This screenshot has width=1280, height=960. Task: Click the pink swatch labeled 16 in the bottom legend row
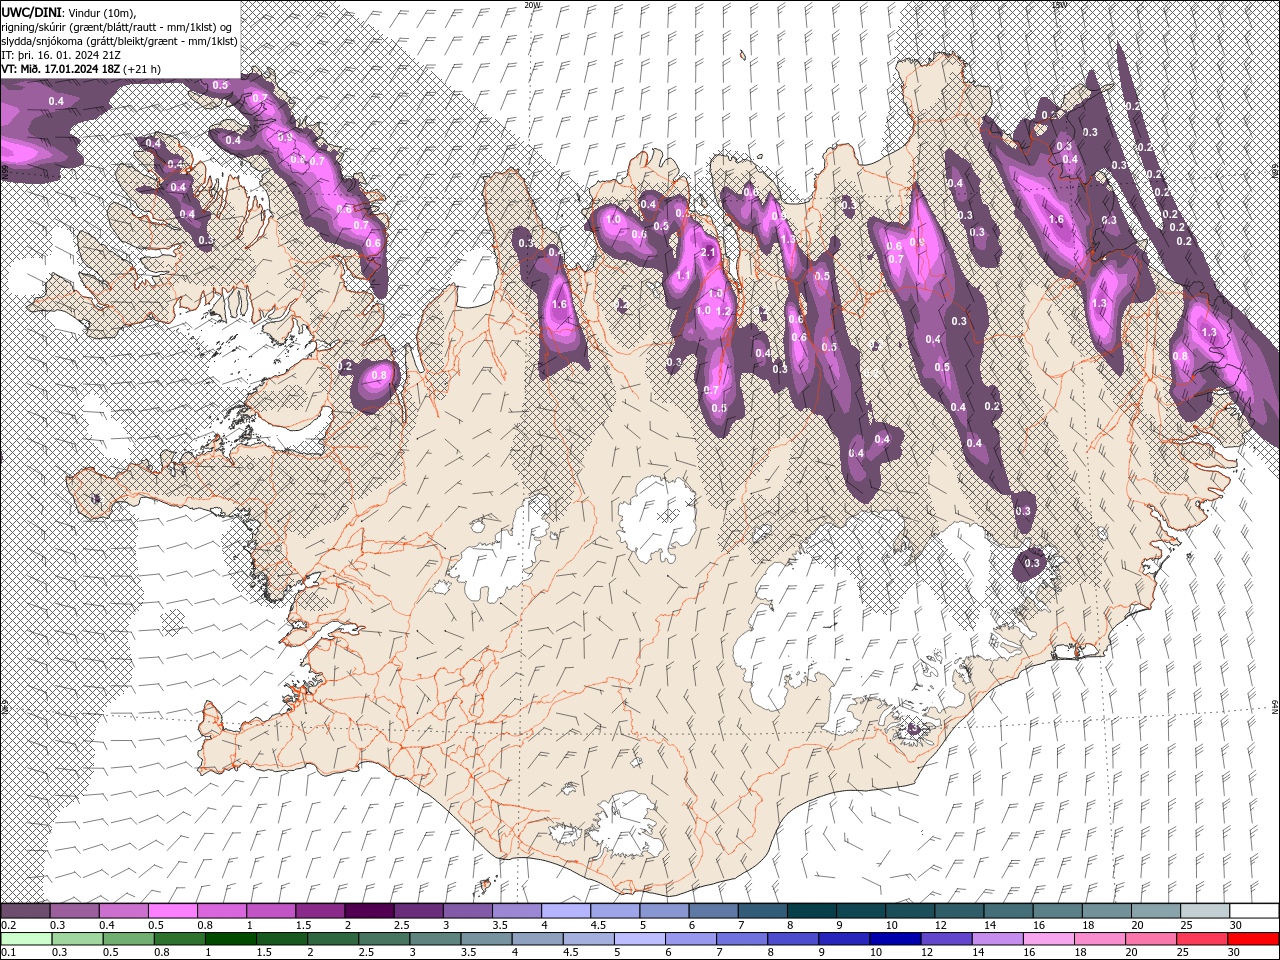(x=1048, y=938)
